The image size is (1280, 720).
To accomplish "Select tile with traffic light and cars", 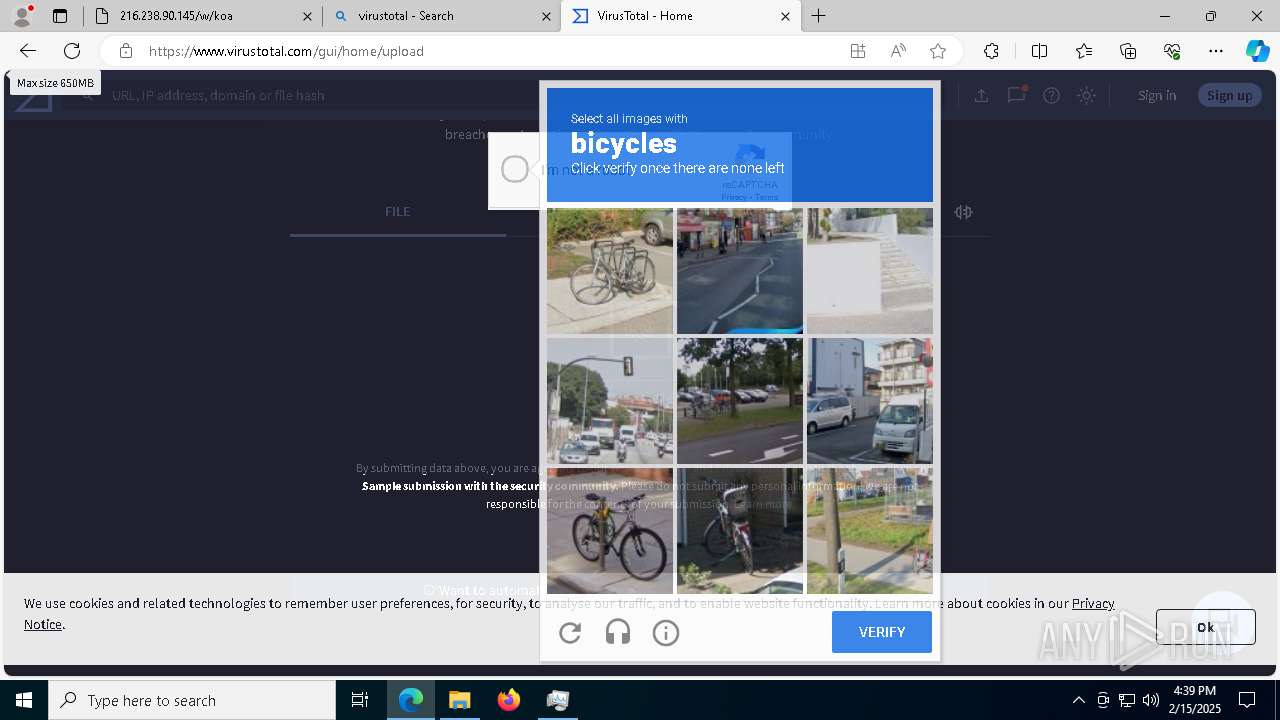I will click(610, 401).
